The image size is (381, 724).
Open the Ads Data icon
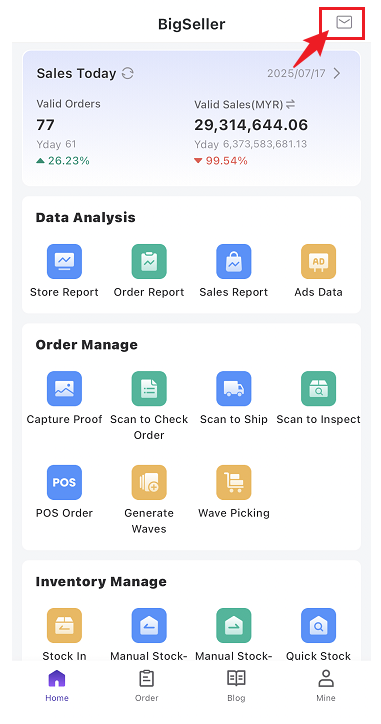tap(318, 261)
